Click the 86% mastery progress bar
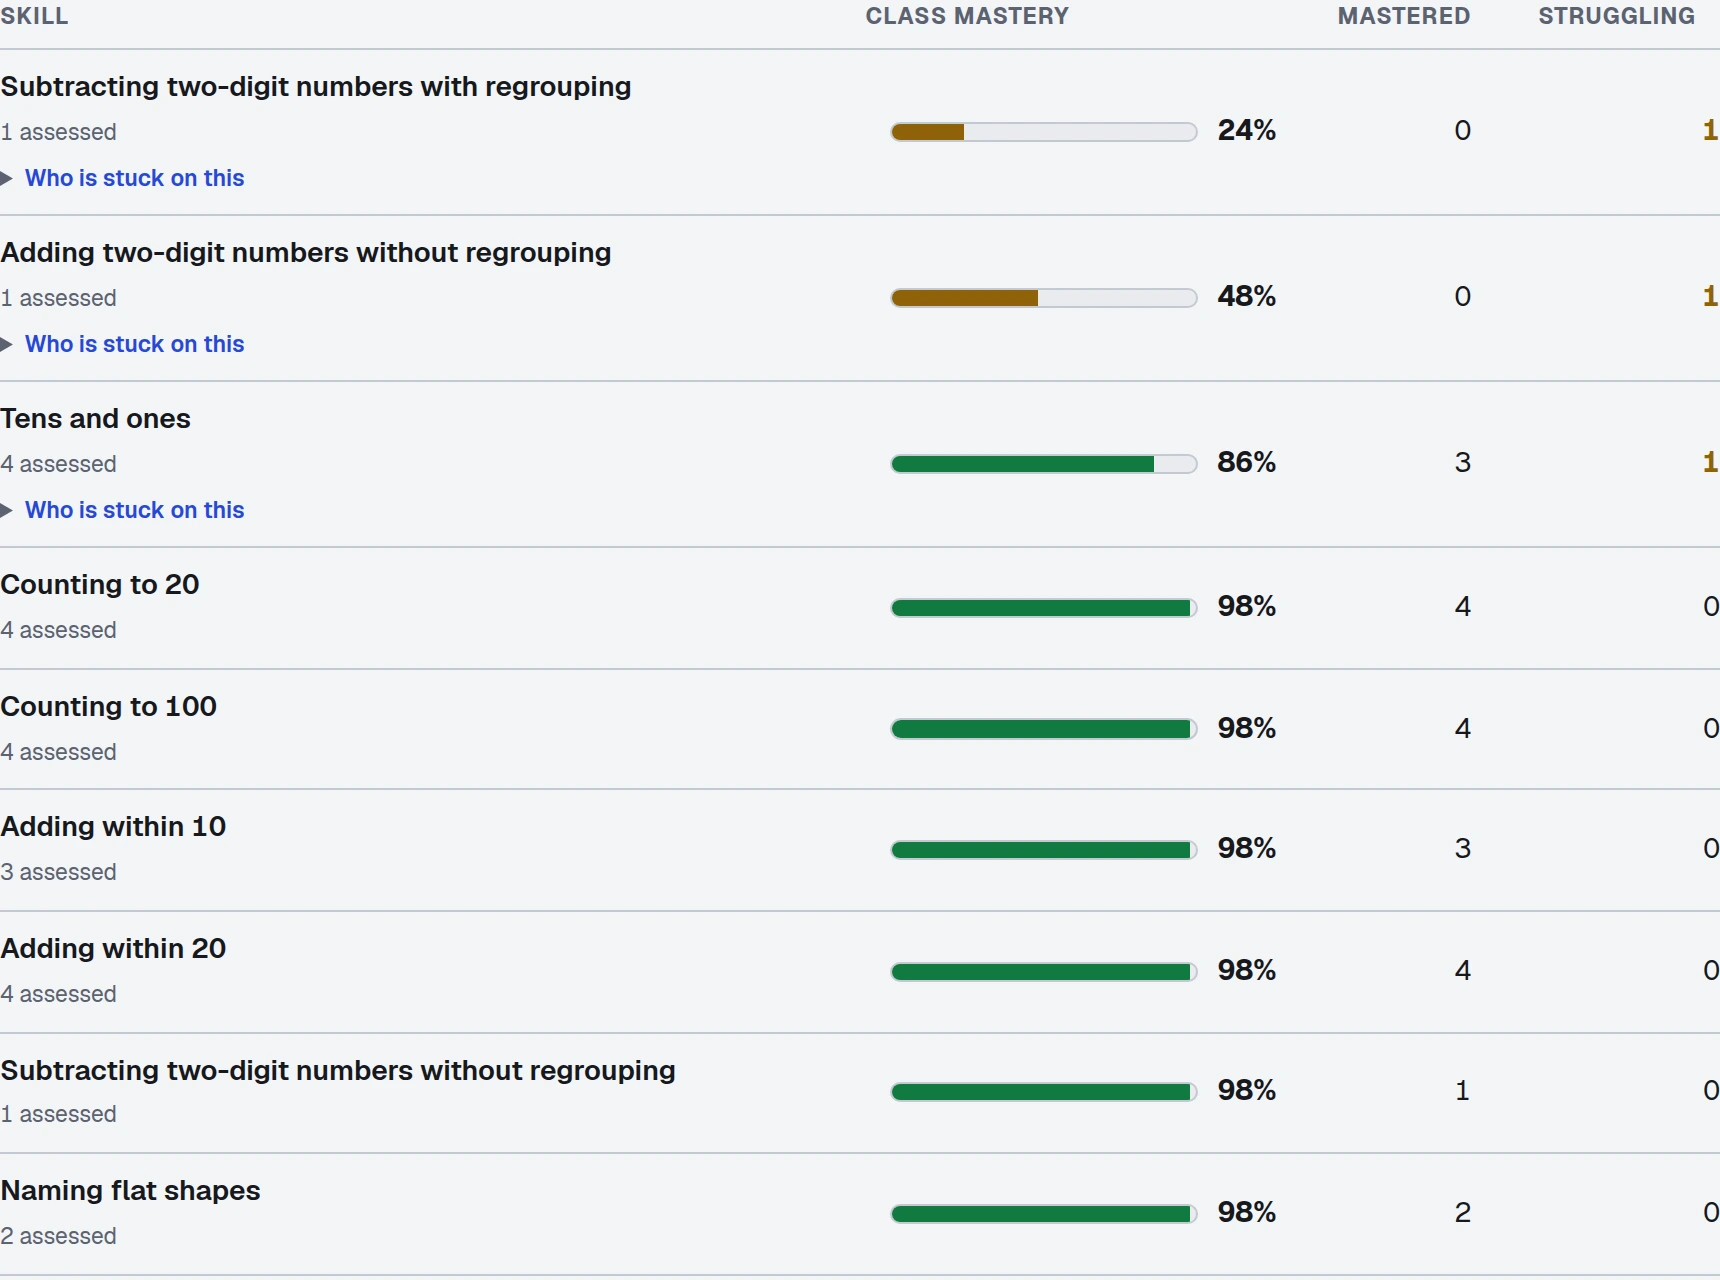The image size is (1720, 1280). pos(1044,464)
